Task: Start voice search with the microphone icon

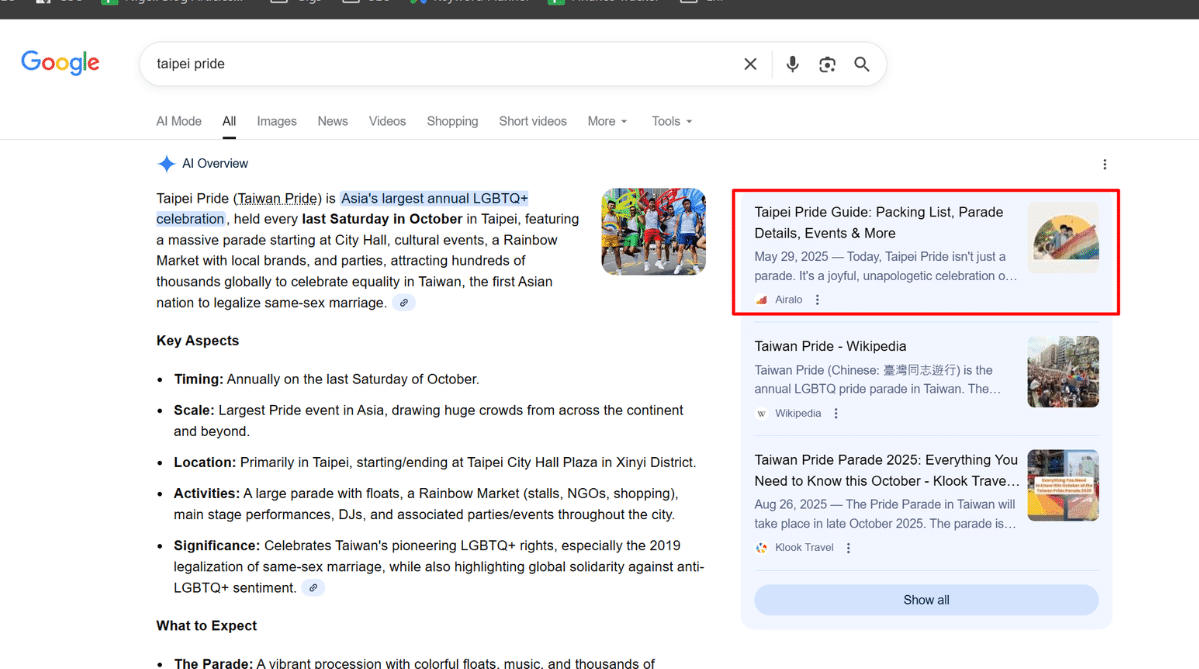Action: tap(792, 64)
